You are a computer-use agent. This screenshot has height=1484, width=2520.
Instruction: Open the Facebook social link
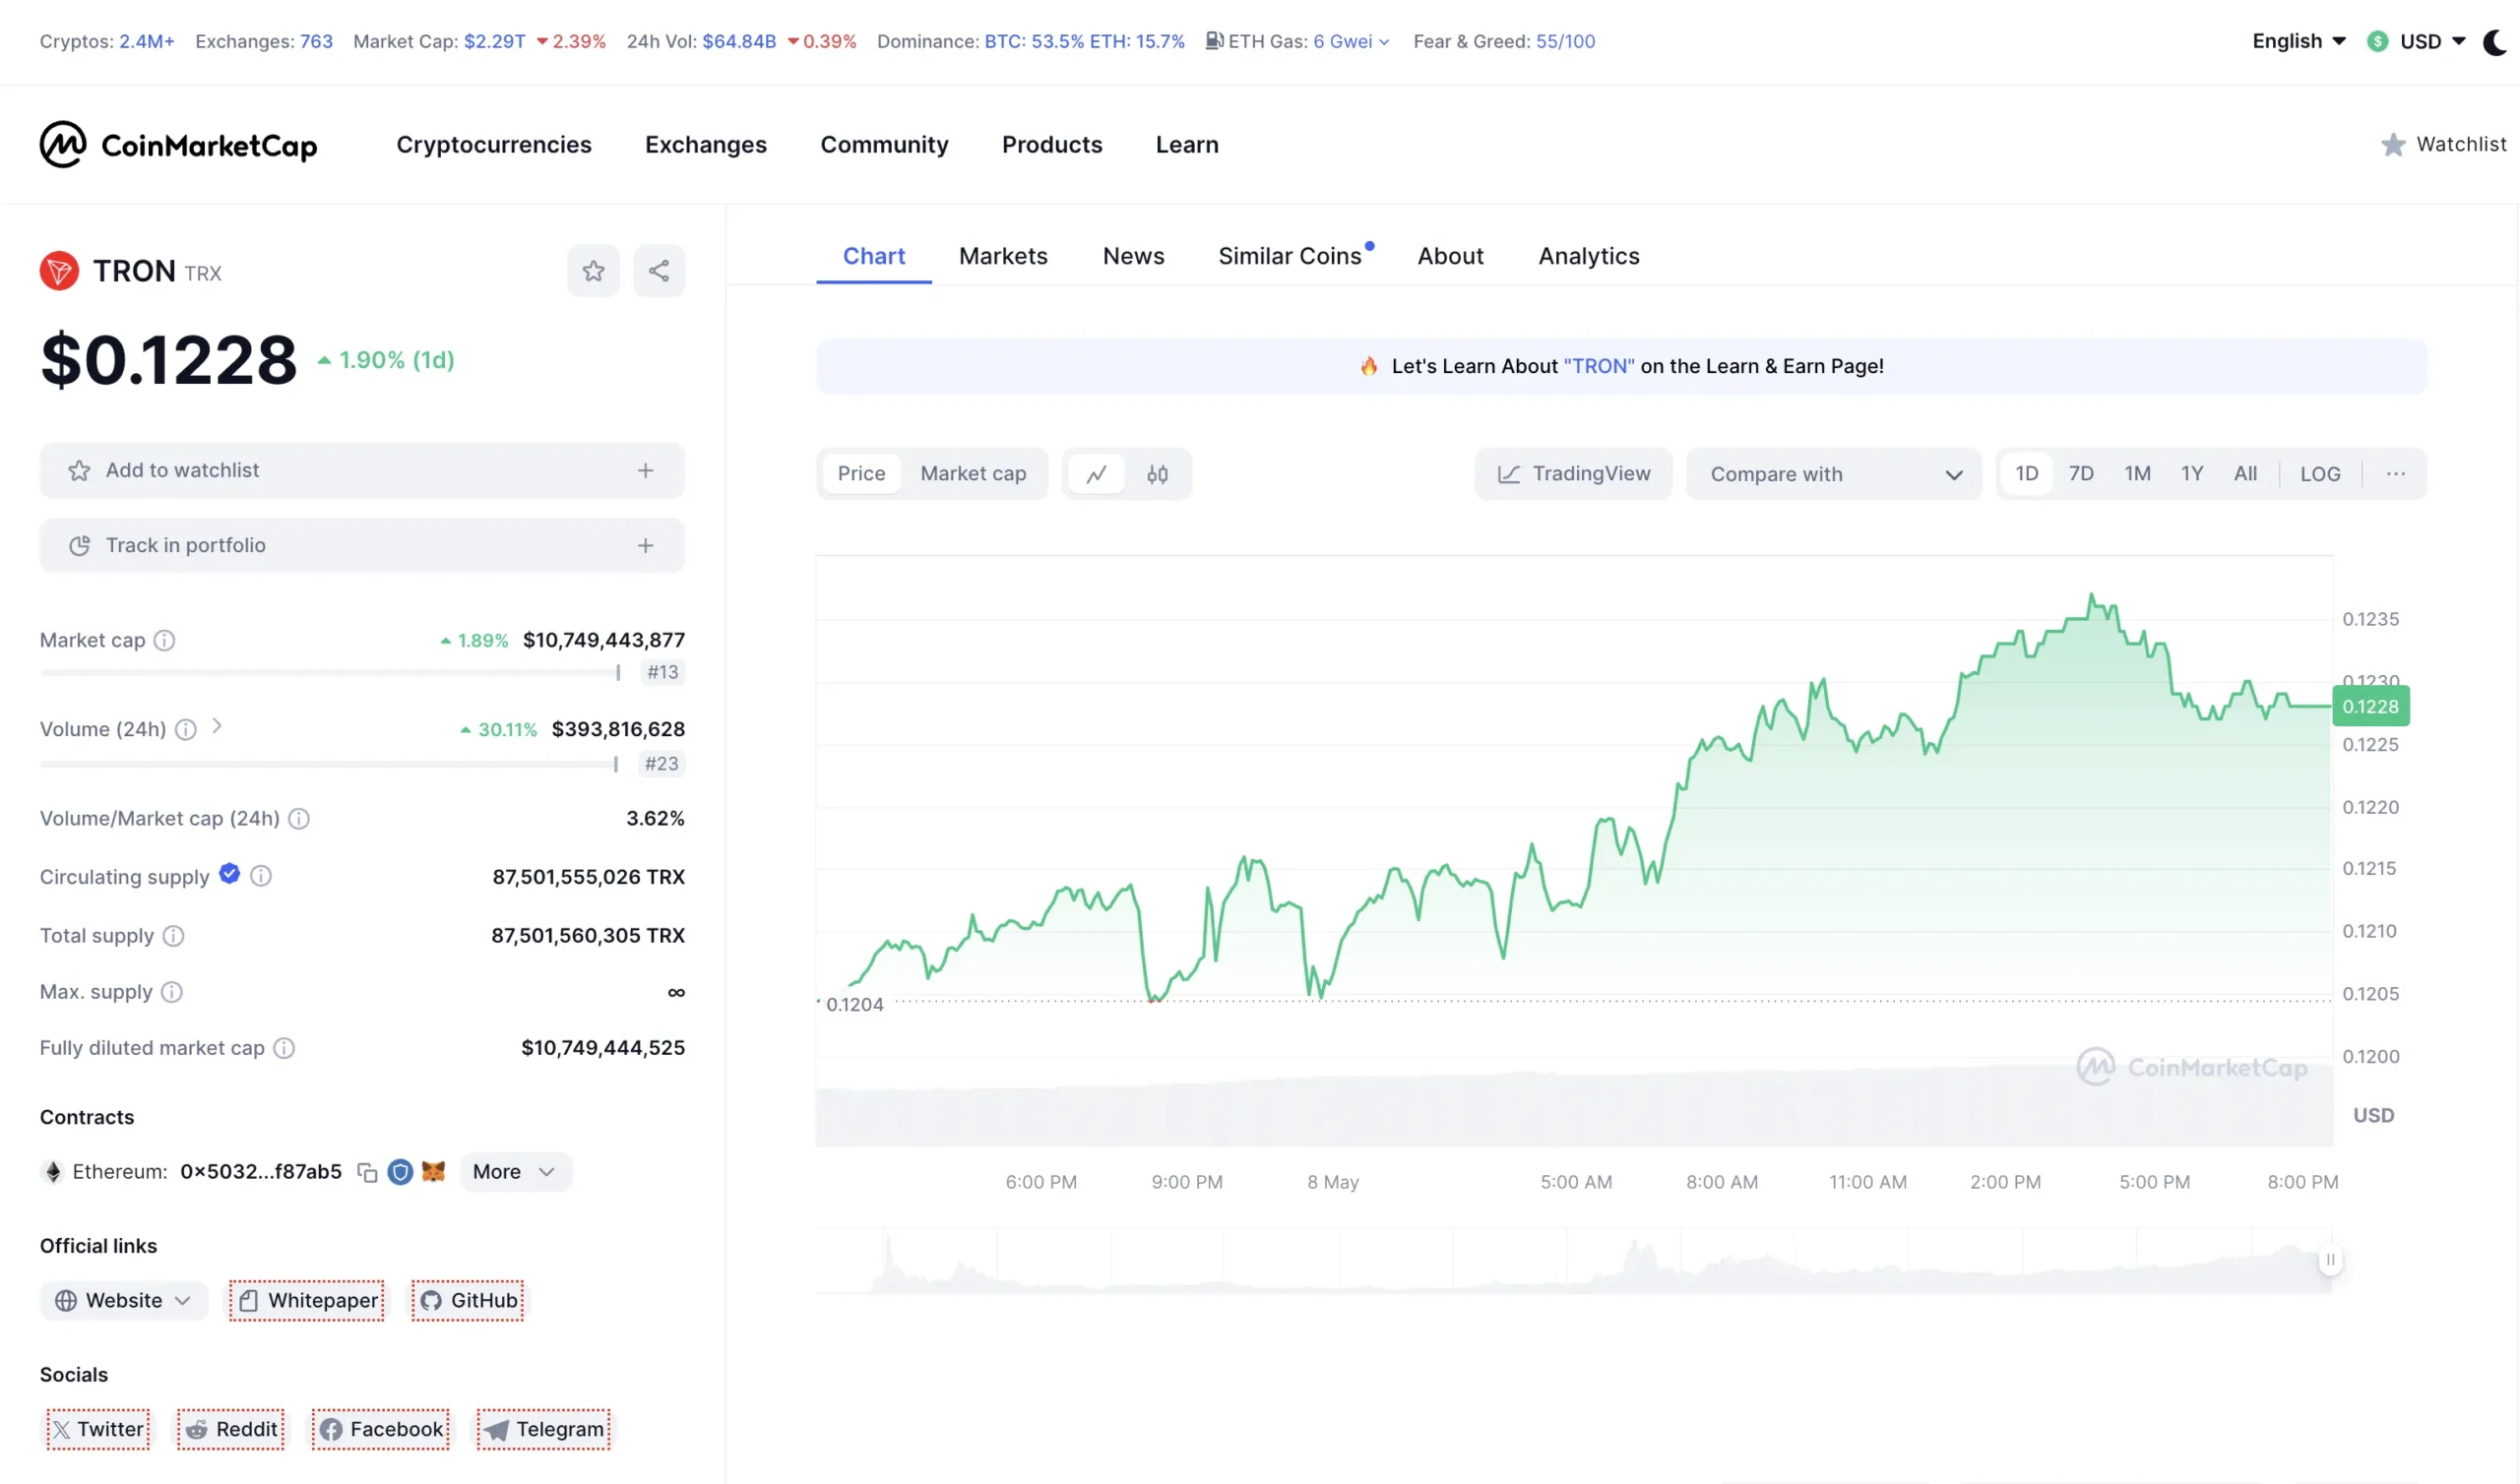pyautogui.click(x=380, y=1430)
